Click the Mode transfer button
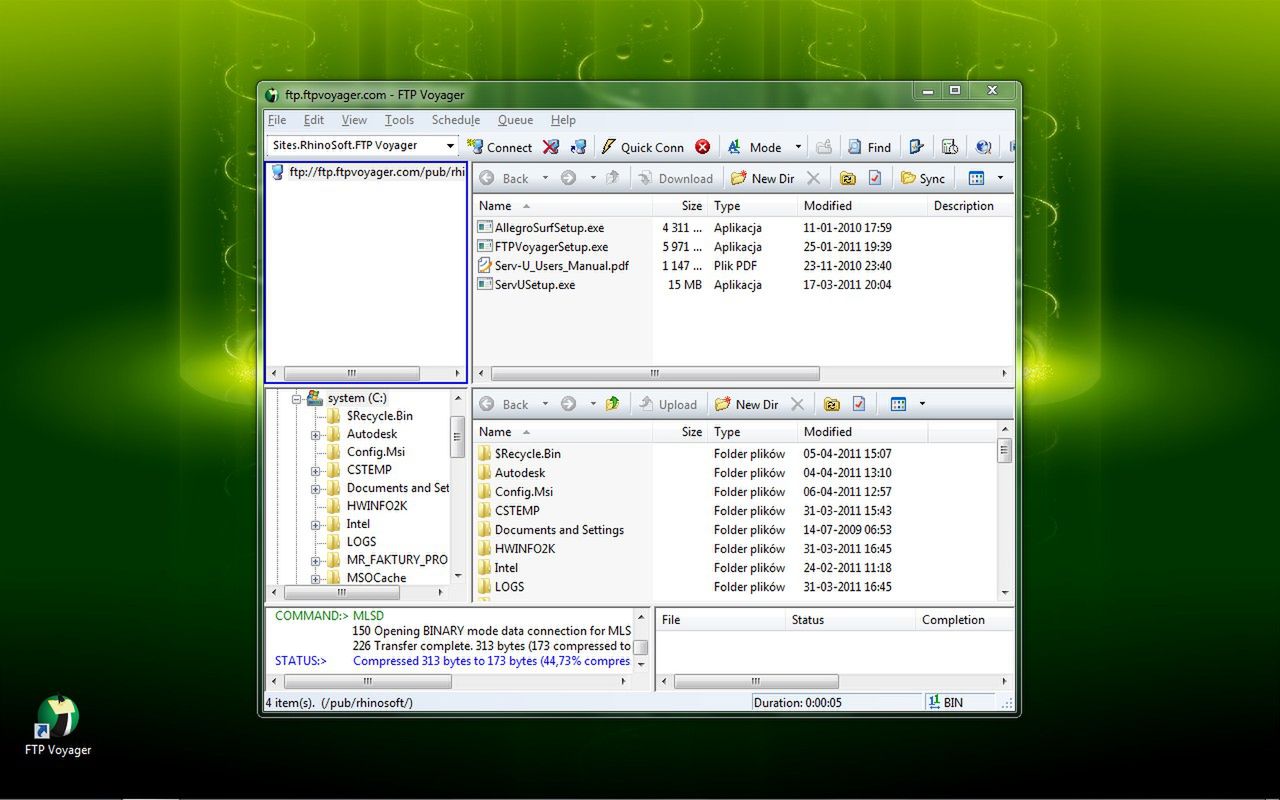The width and height of the screenshot is (1280, 800). [754, 147]
